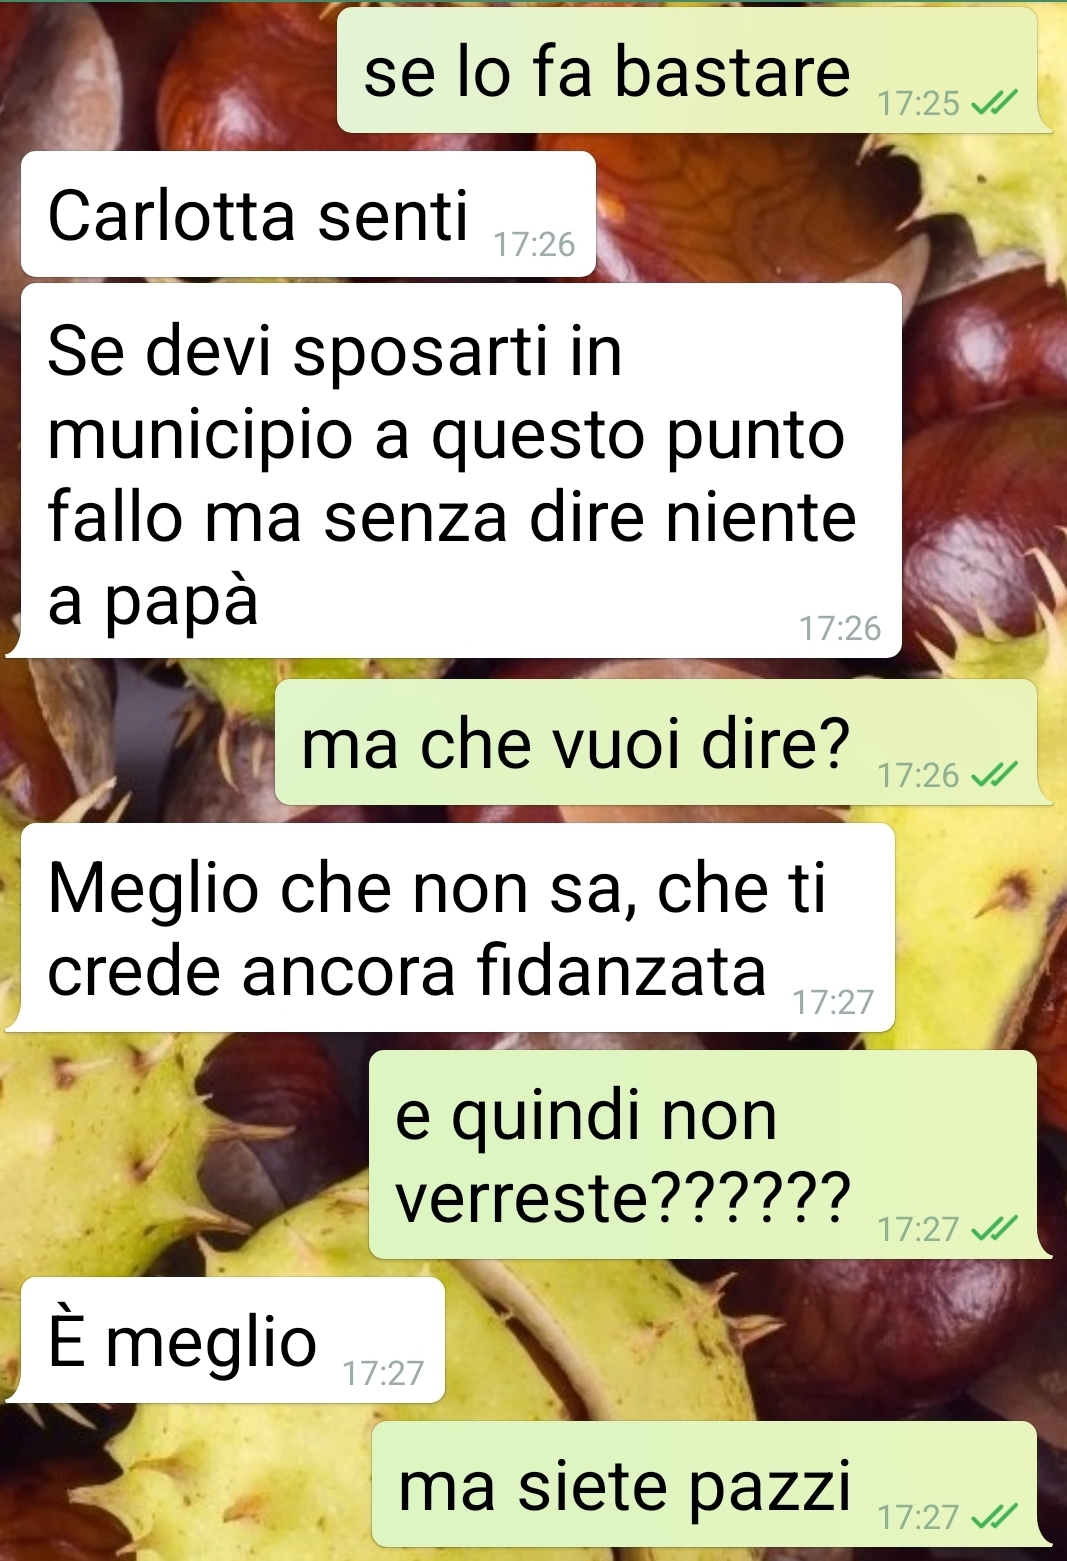Tap 17:27 timestamp beside 'È meglio'
The image size is (1067, 1561).
coord(383,1373)
